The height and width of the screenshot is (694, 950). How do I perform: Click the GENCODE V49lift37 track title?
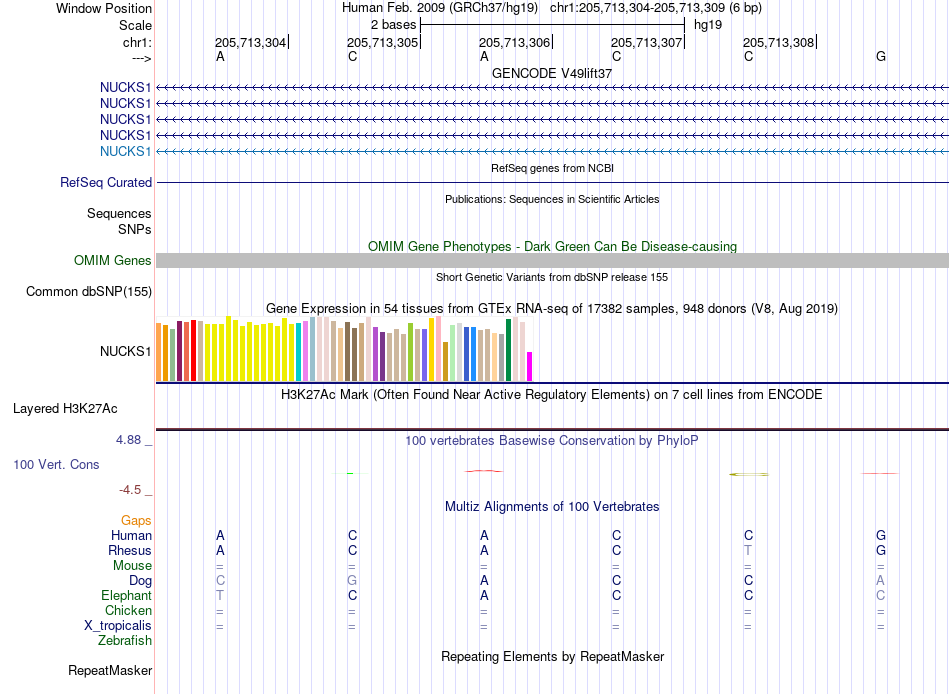click(552, 73)
